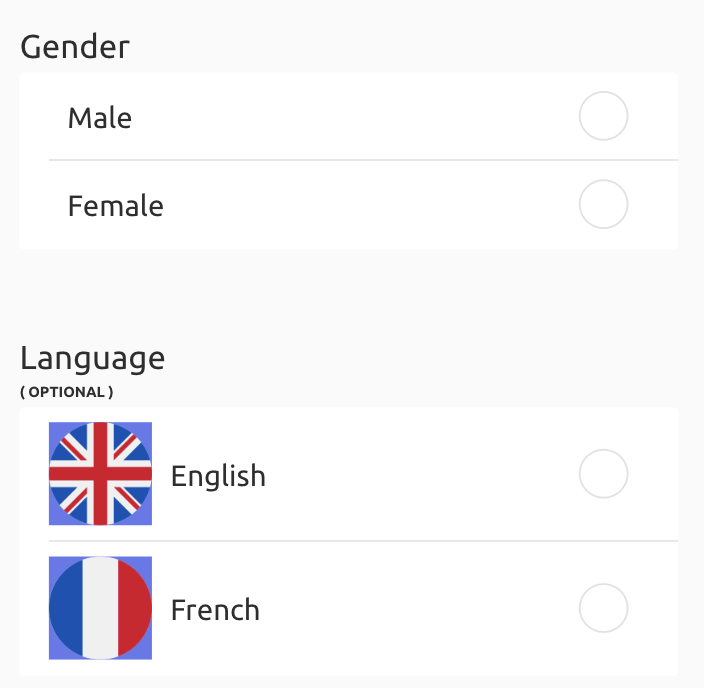The height and width of the screenshot is (688, 704).
Task: Choose the English language radio button
Action: [603, 474]
